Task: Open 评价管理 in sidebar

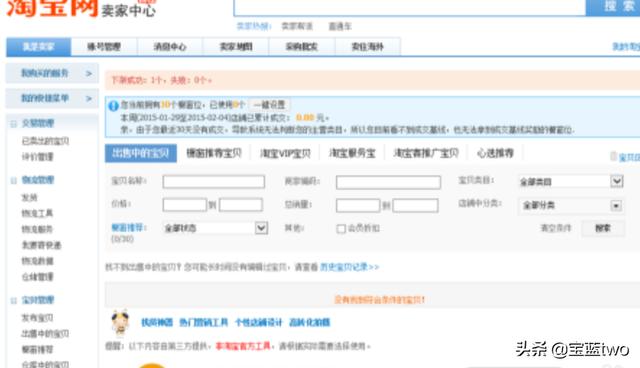Action: pyautogui.click(x=38, y=157)
